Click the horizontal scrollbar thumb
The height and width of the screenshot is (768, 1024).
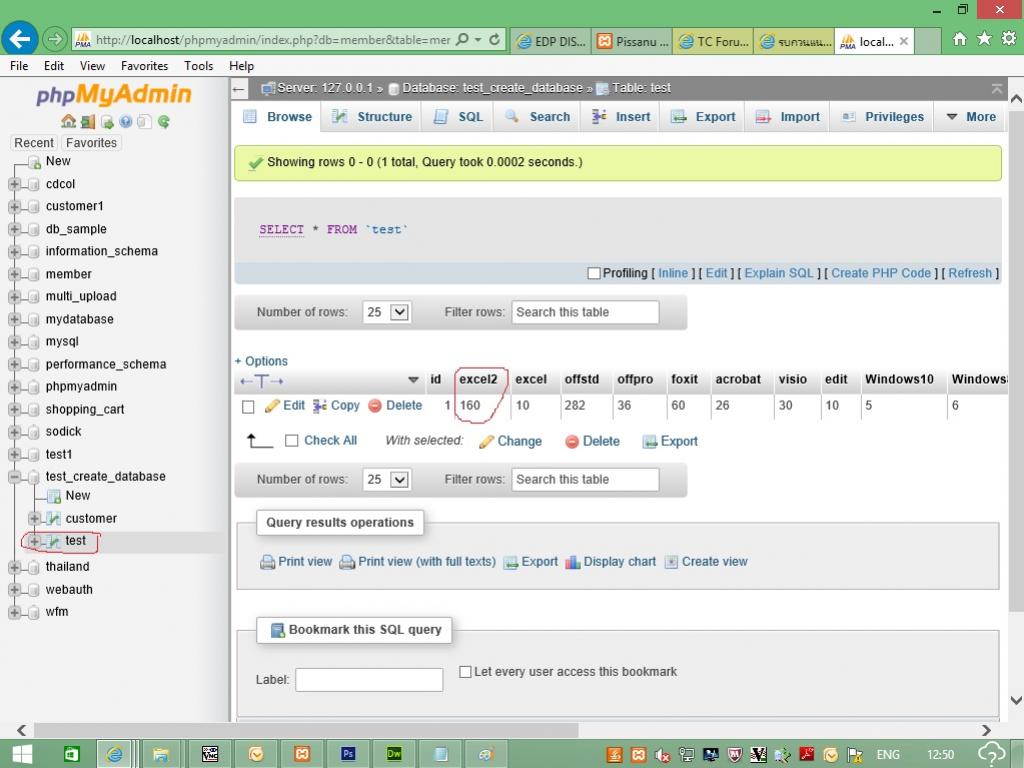[x=306, y=730]
